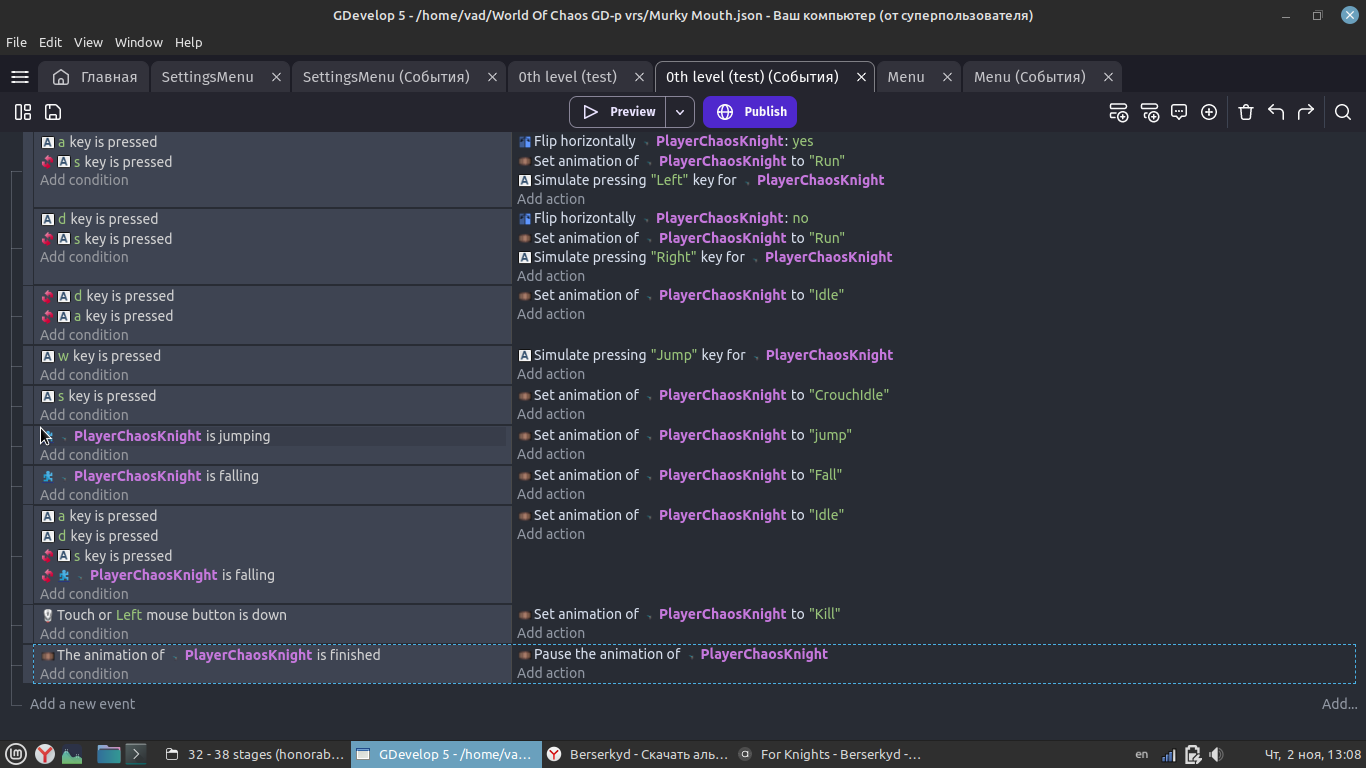The width and height of the screenshot is (1366, 768).
Task: Open object dropdown in Simulate pressing "Left" action
Action: [747, 181]
